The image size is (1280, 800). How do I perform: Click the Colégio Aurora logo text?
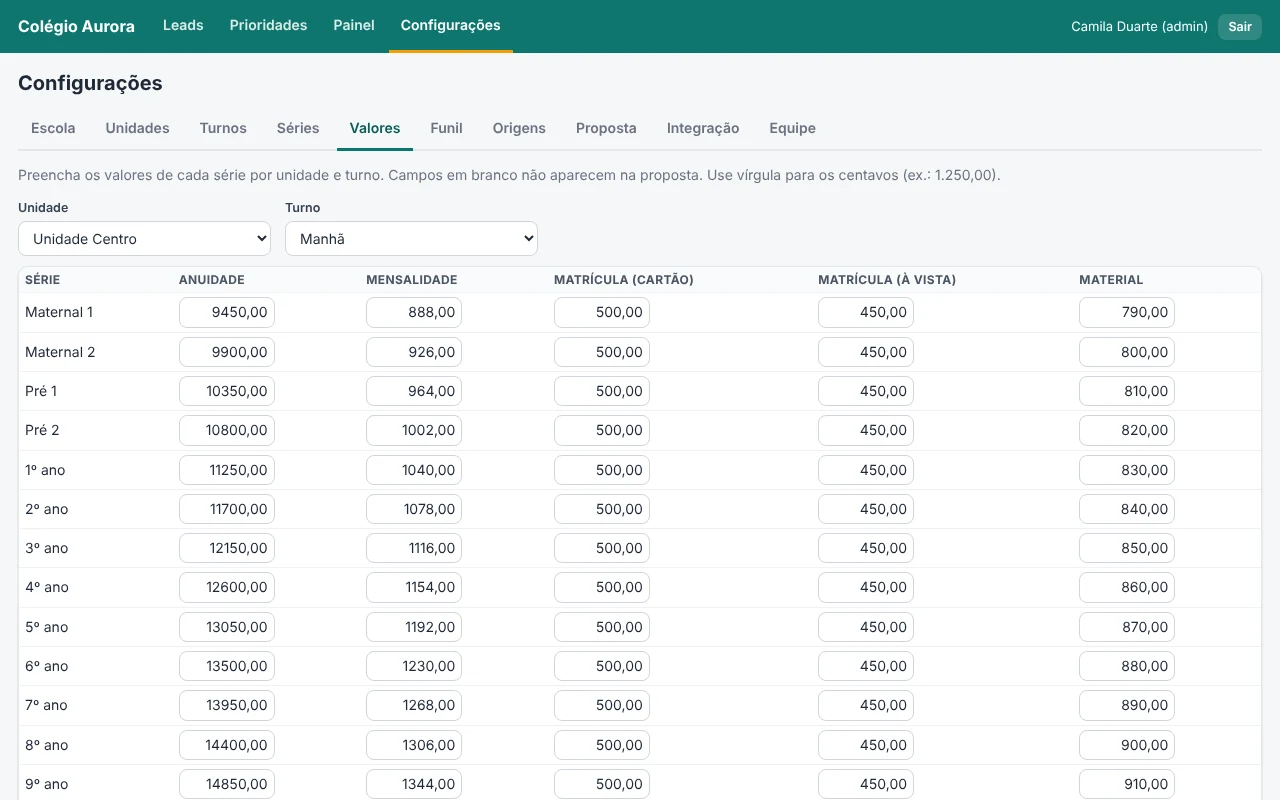[x=76, y=26]
